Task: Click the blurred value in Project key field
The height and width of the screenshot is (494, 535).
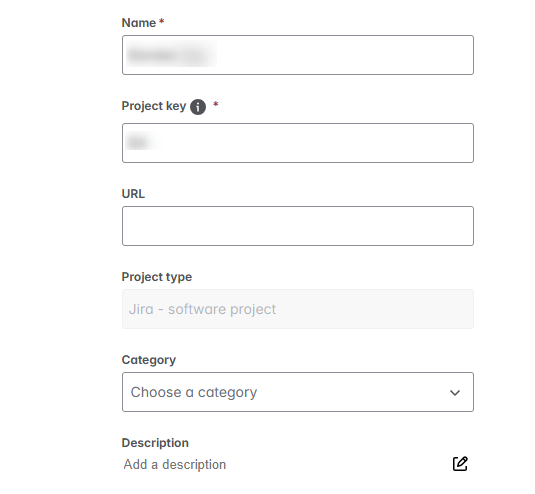Action: click(141, 141)
